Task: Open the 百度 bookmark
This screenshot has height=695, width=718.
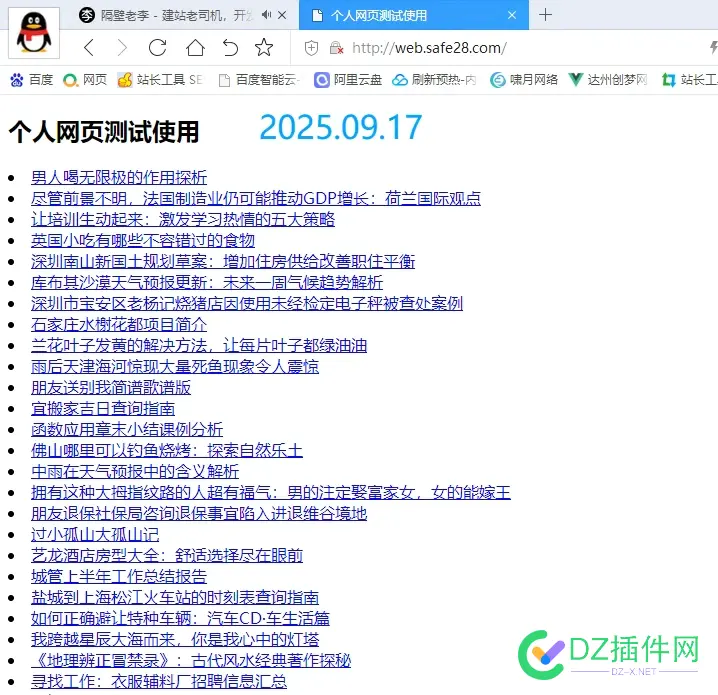Action: point(32,80)
